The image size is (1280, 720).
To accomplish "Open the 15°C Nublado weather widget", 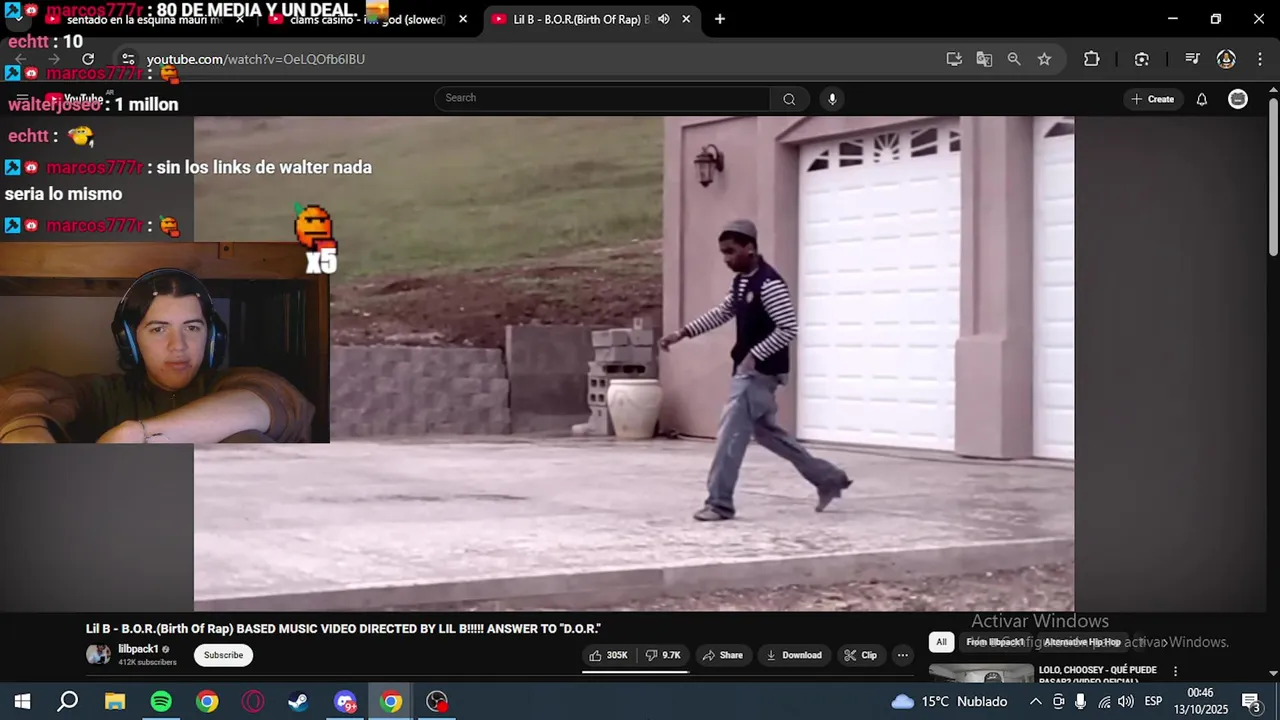I will click(949, 701).
